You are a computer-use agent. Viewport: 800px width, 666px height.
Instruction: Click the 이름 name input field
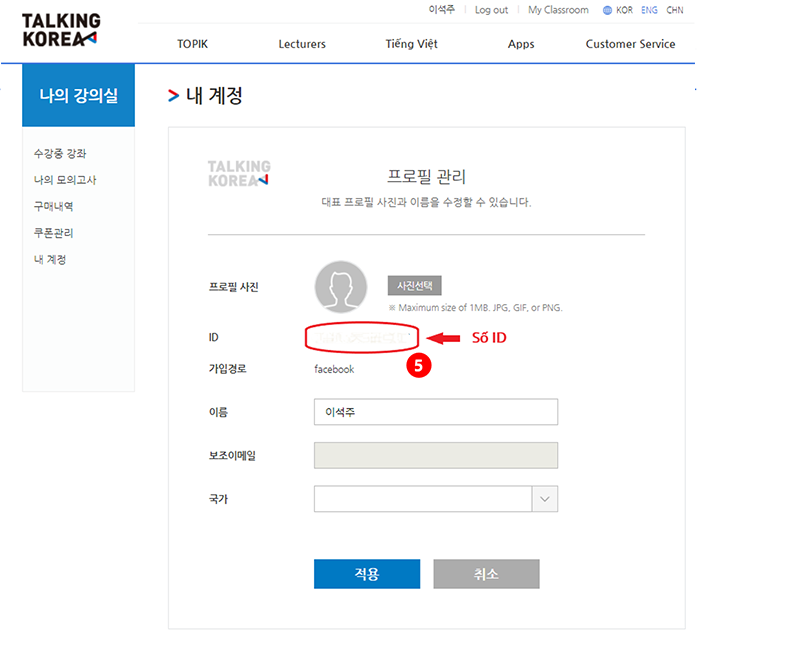pyautogui.click(x=435, y=412)
